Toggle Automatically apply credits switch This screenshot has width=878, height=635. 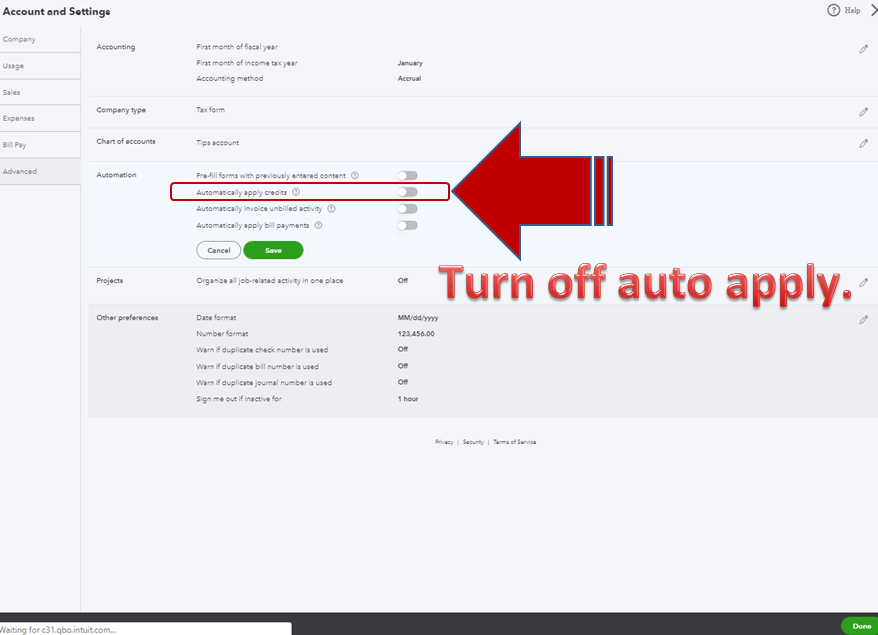[408, 192]
